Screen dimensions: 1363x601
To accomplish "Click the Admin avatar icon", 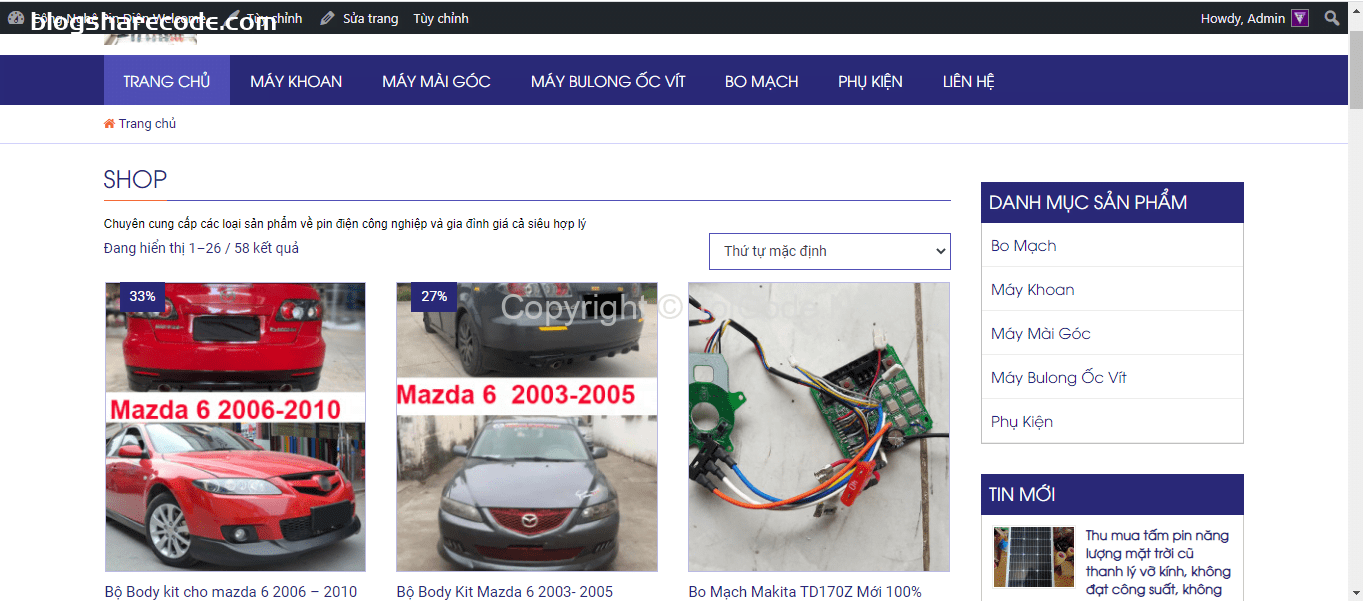I will coord(1300,18).
